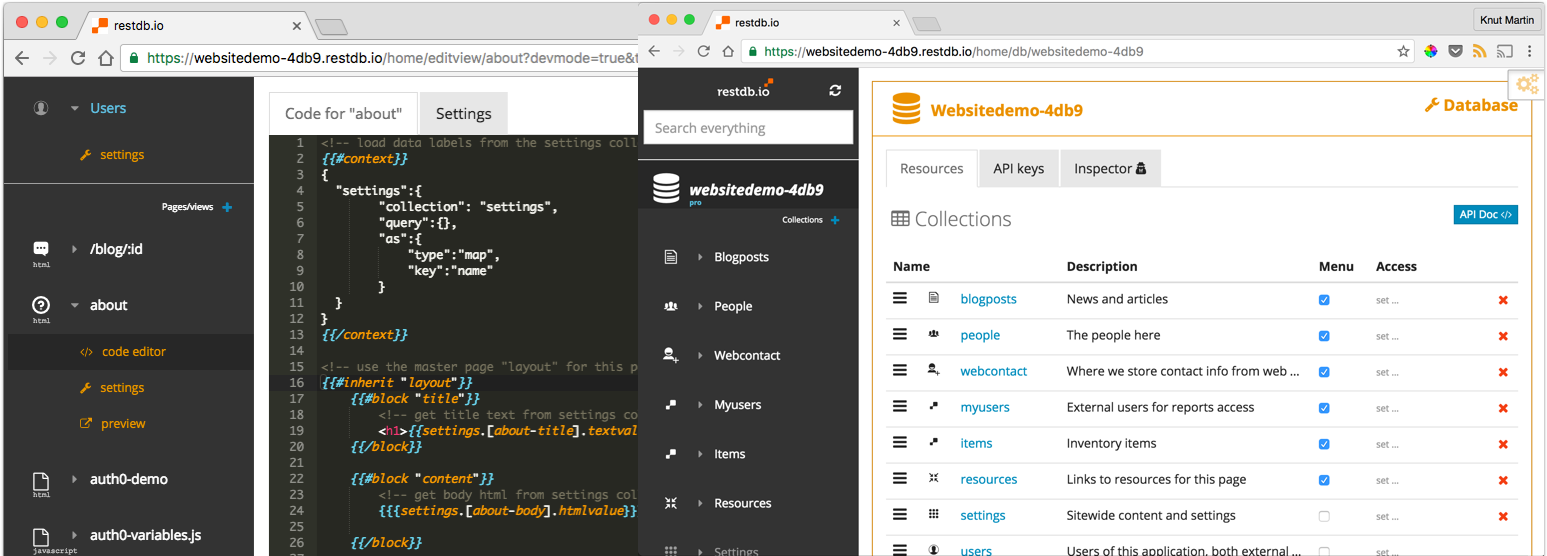This screenshot has width=1547, height=556.
Task: Uncheck the Menu checkbox for people
Action: tap(1324, 336)
